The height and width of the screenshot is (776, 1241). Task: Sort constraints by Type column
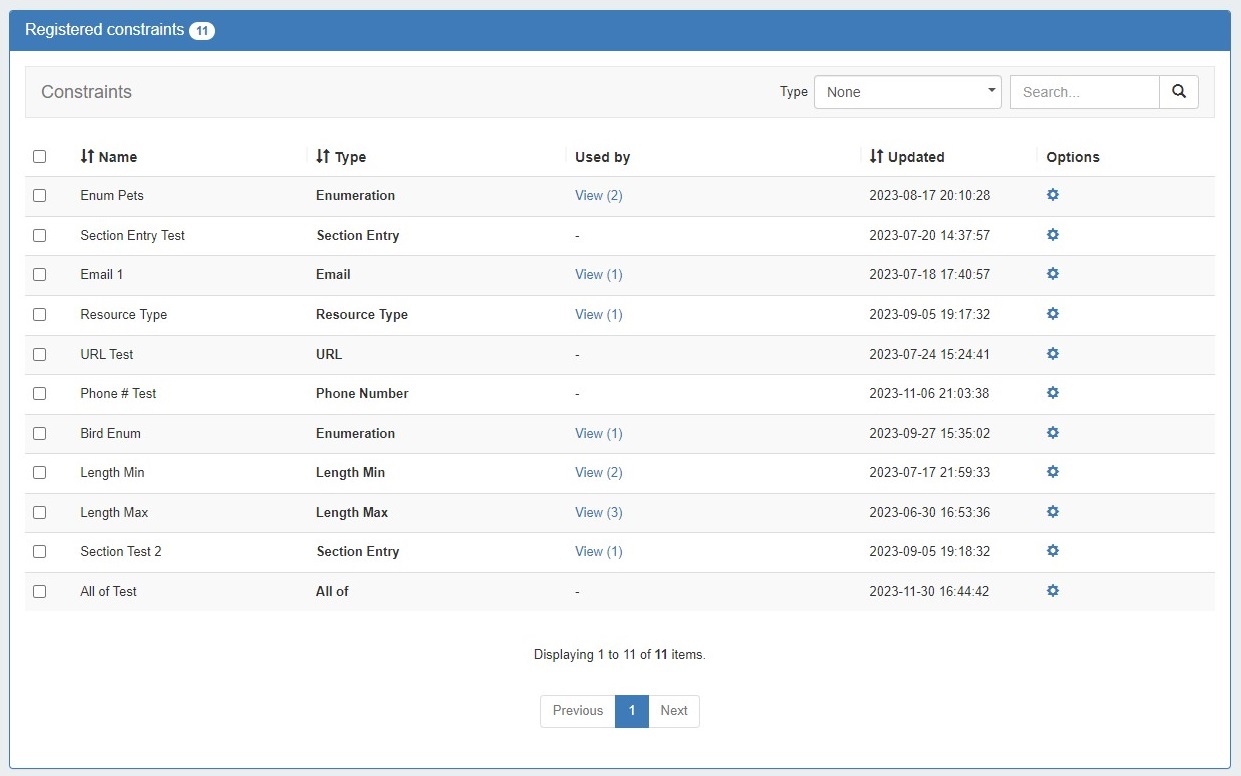pos(341,157)
